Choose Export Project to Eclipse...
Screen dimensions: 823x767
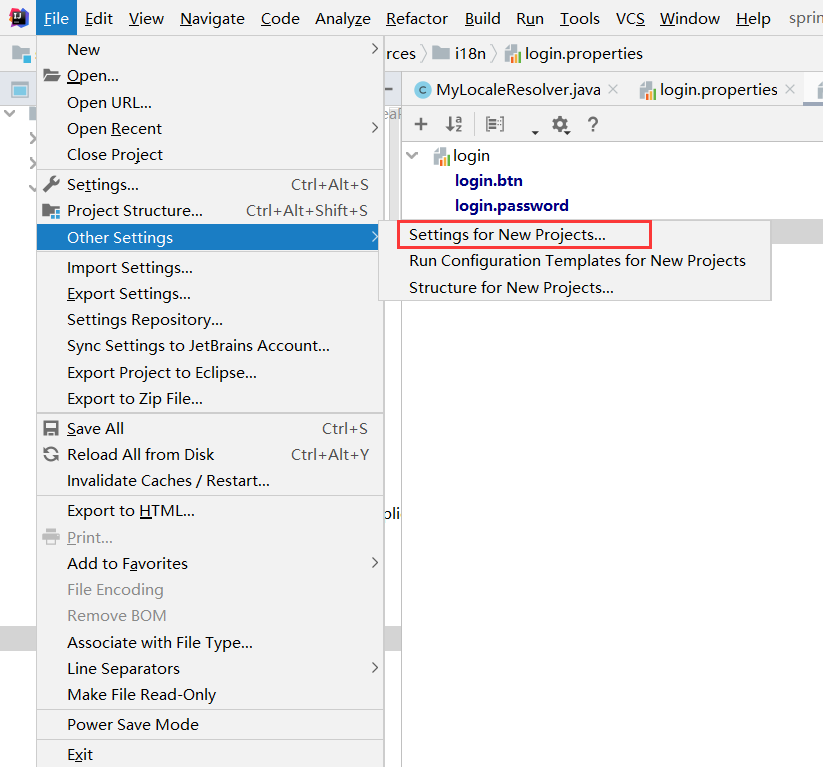210,372
